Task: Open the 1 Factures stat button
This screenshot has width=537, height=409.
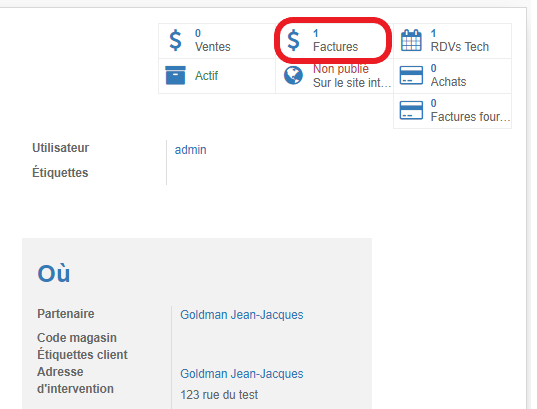Action: 335,41
